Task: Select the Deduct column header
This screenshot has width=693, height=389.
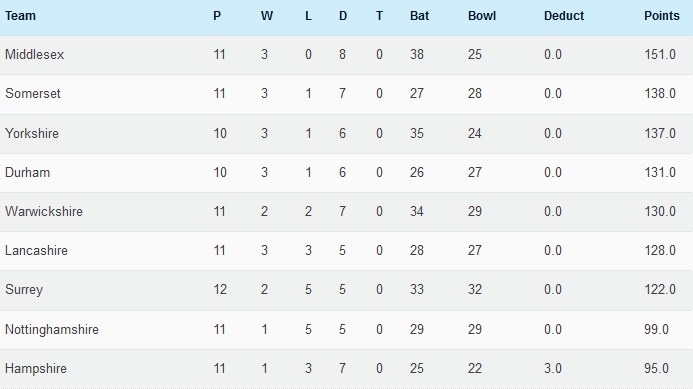Action: tap(564, 16)
